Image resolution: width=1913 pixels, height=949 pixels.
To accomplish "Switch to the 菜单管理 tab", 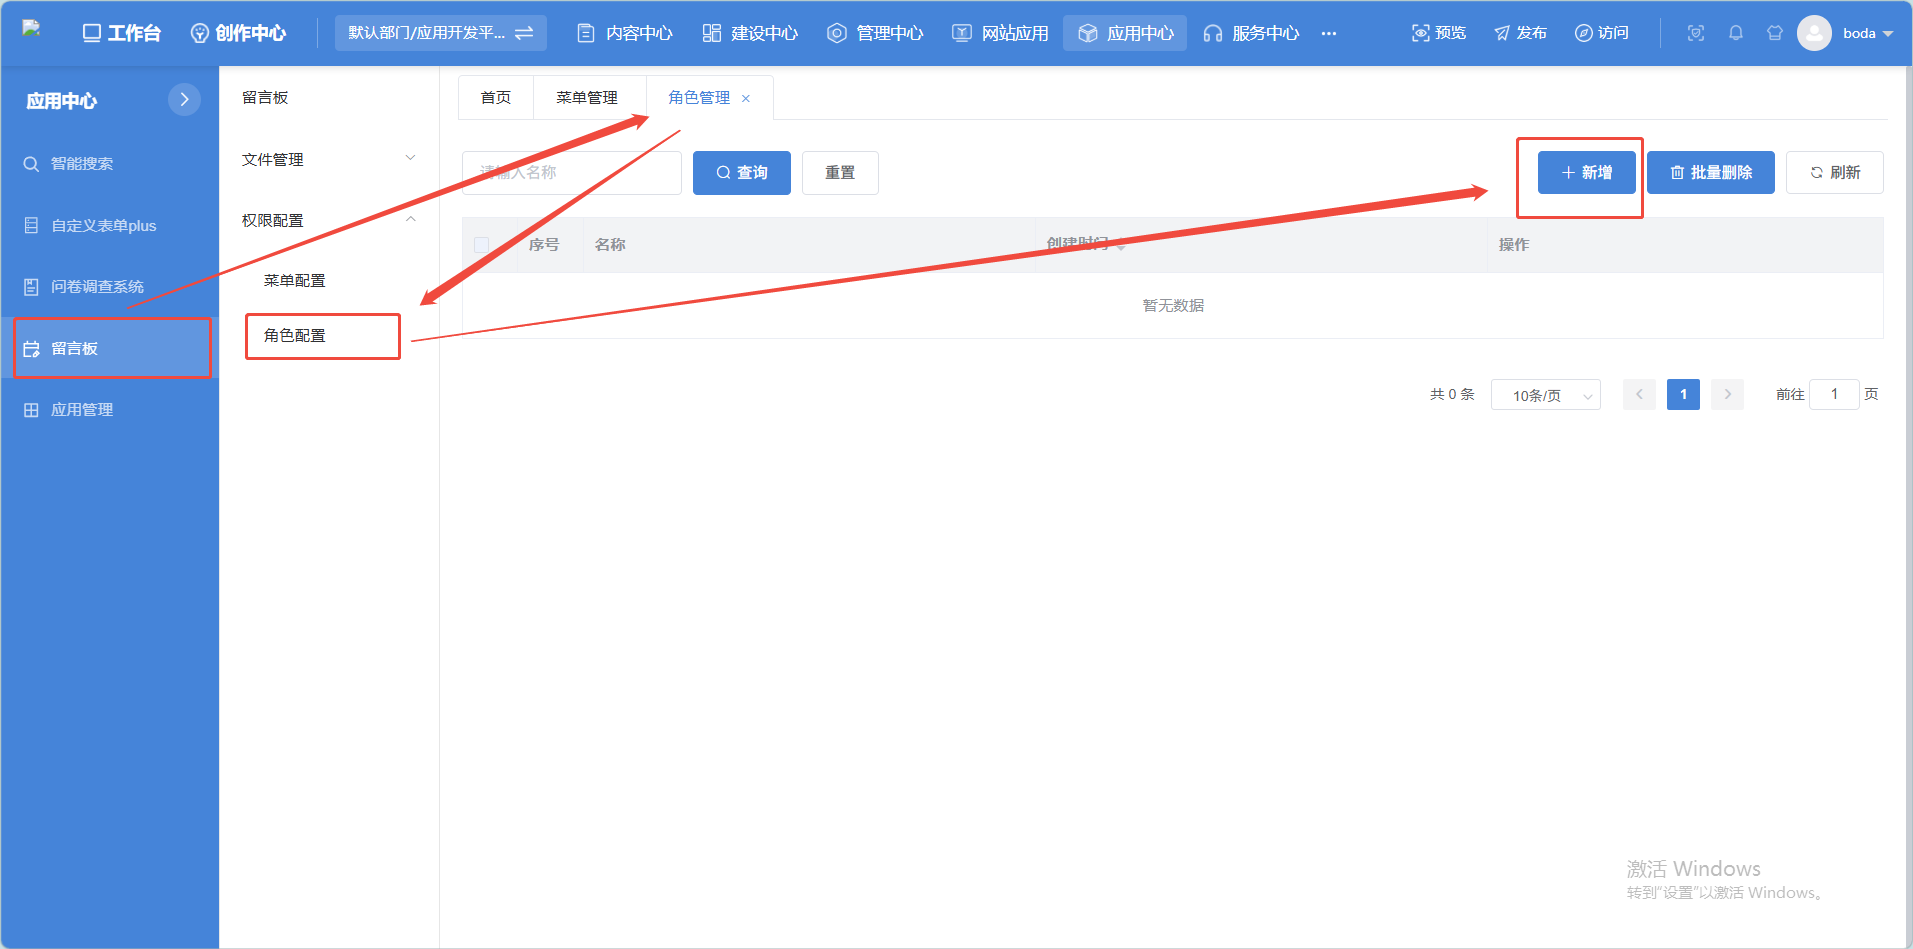I will click(x=587, y=98).
